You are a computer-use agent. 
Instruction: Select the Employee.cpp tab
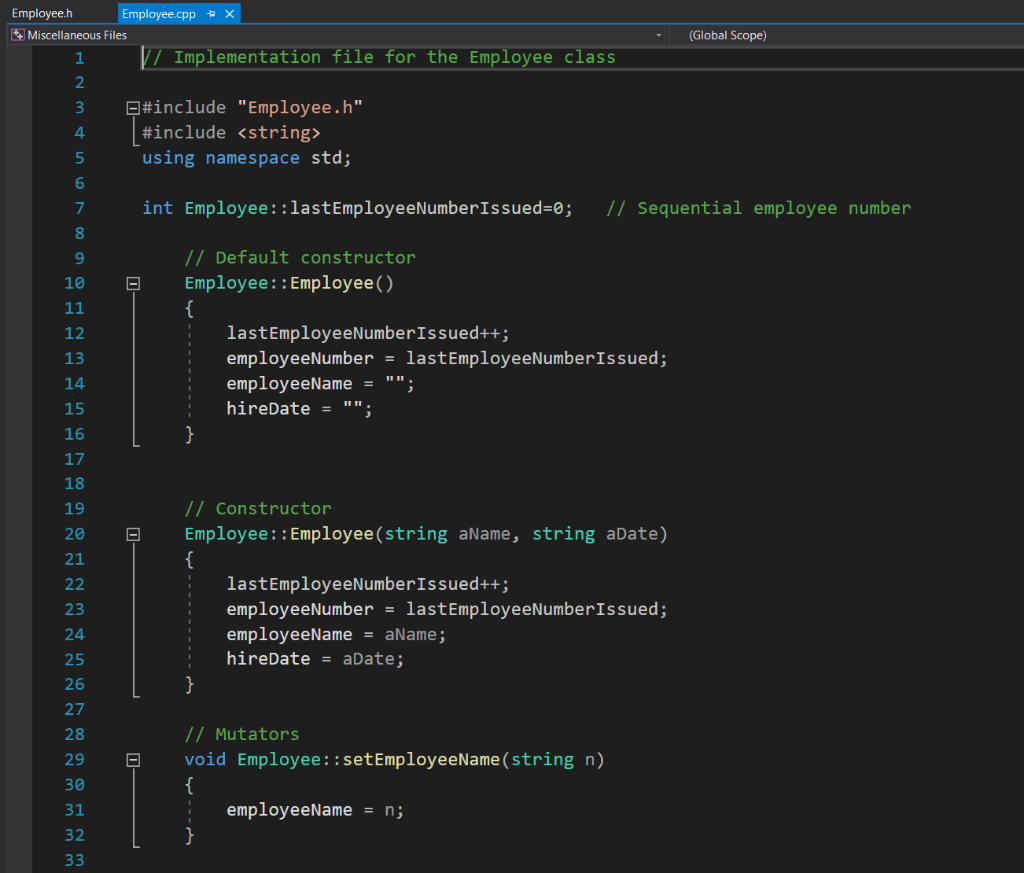click(160, 14)
